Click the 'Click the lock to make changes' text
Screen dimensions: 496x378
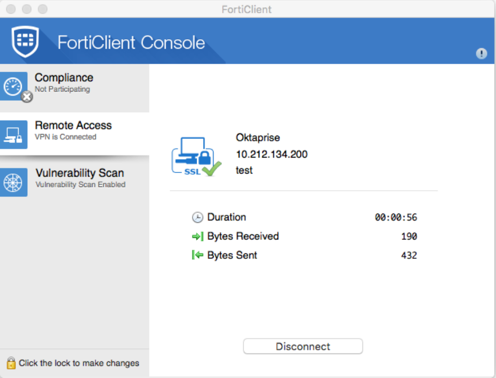(79, 363)
